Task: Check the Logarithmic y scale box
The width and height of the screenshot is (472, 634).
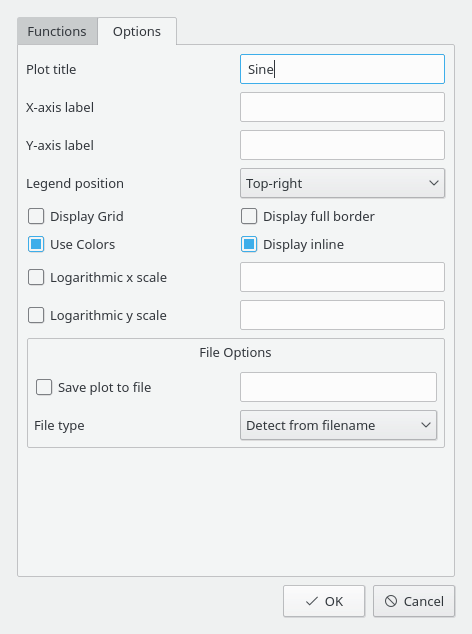Action: point(36,315)
